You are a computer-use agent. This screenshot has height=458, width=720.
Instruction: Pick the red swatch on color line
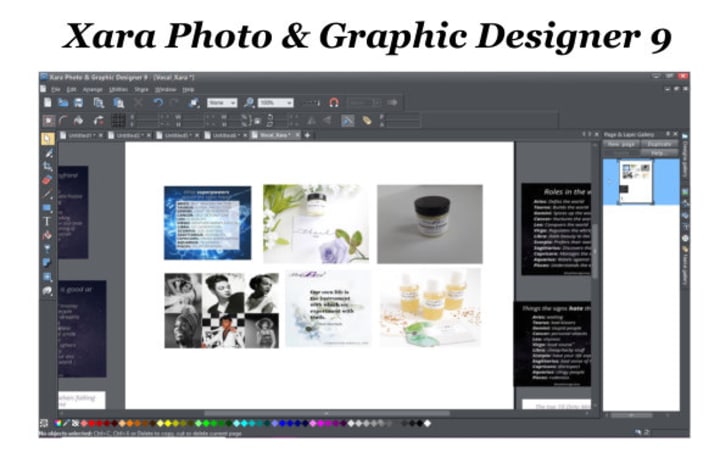[91, 423]
